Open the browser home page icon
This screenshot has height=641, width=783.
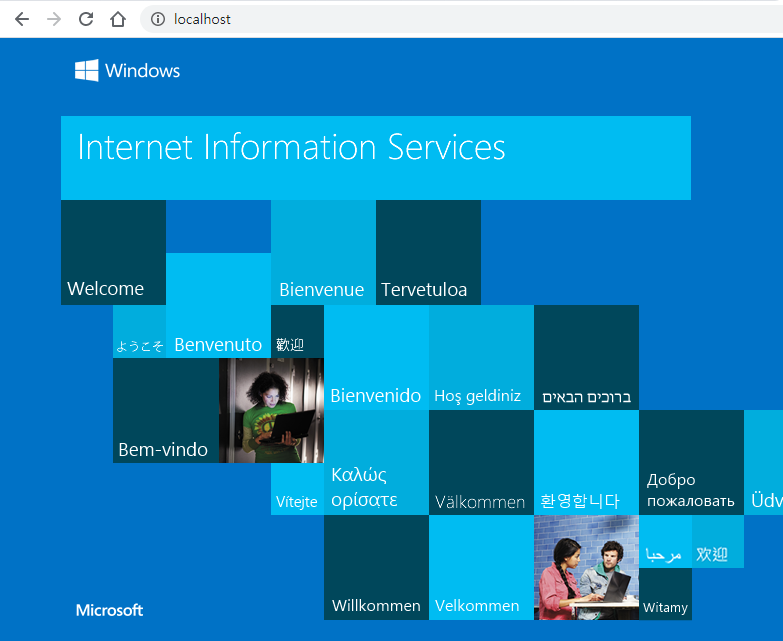pyautogui.click(x=118, y=19)
